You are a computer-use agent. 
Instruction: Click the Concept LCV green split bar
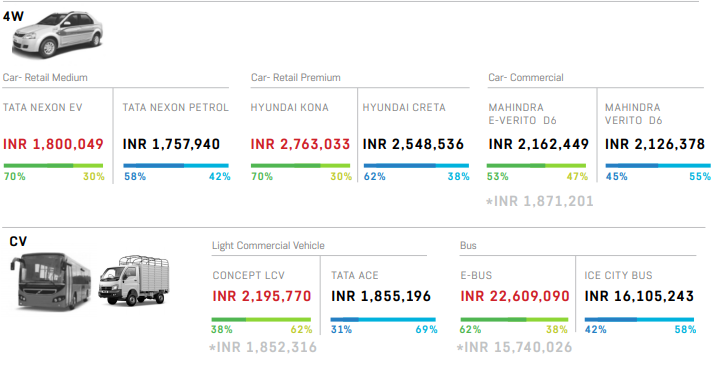click(x=261, y=319)
